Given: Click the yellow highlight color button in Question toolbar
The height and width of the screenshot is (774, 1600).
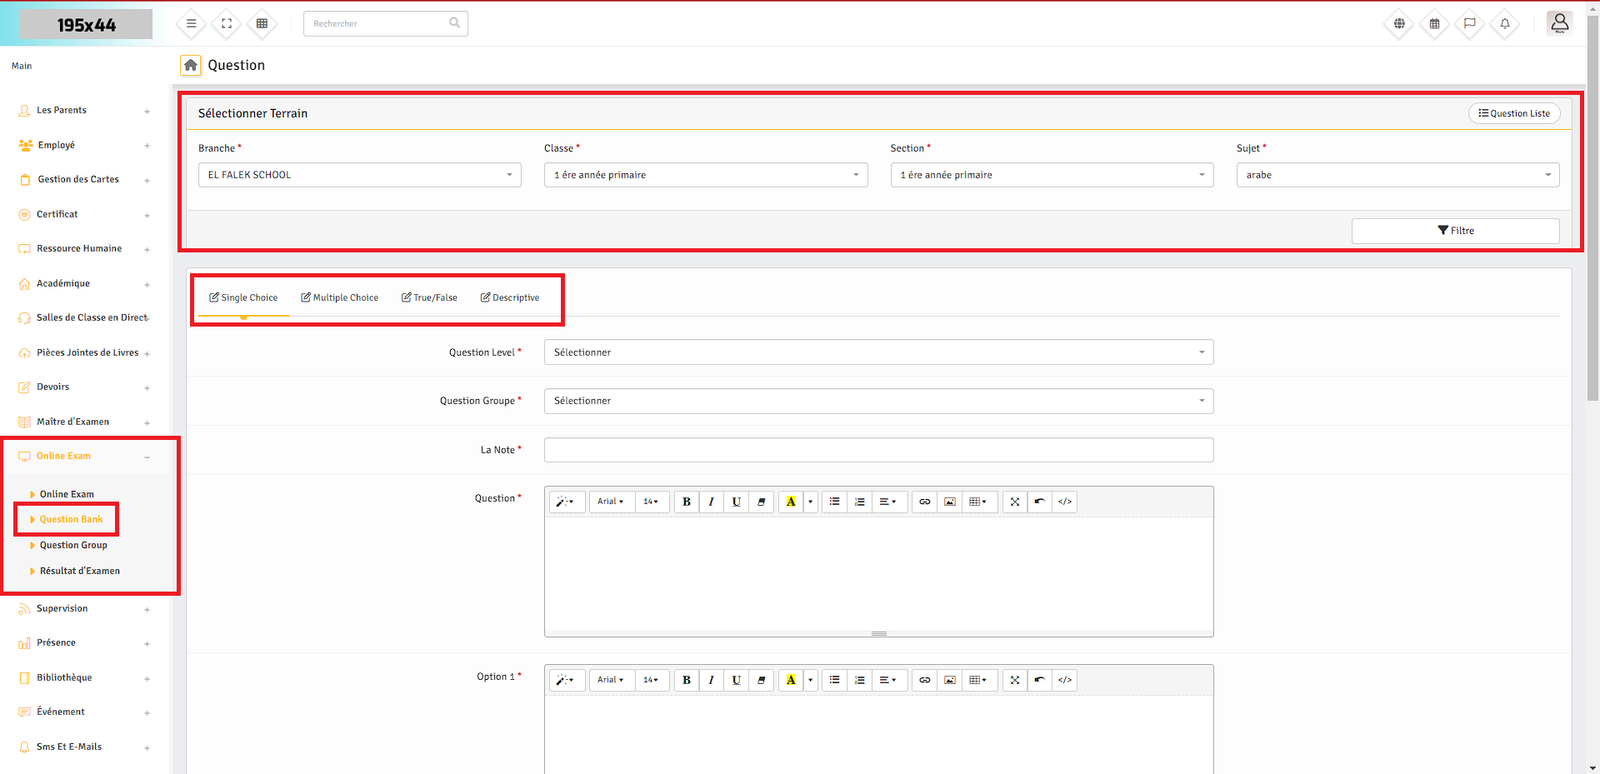Looking at the screenshot, I should click(x=790, y=502).
